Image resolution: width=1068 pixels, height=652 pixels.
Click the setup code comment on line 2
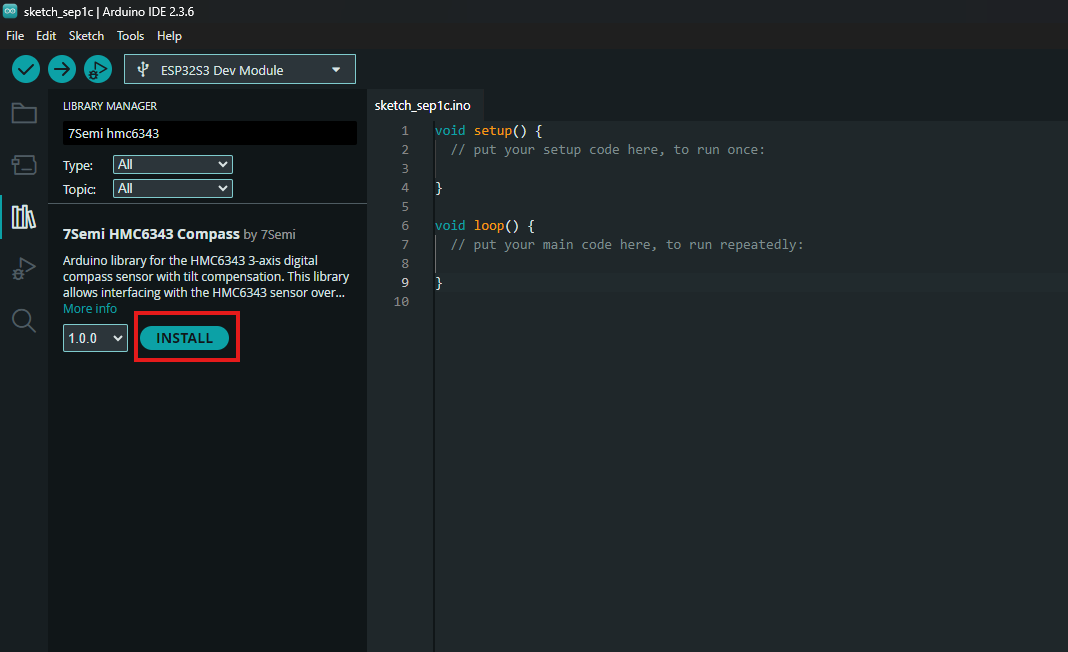(608, 150)
